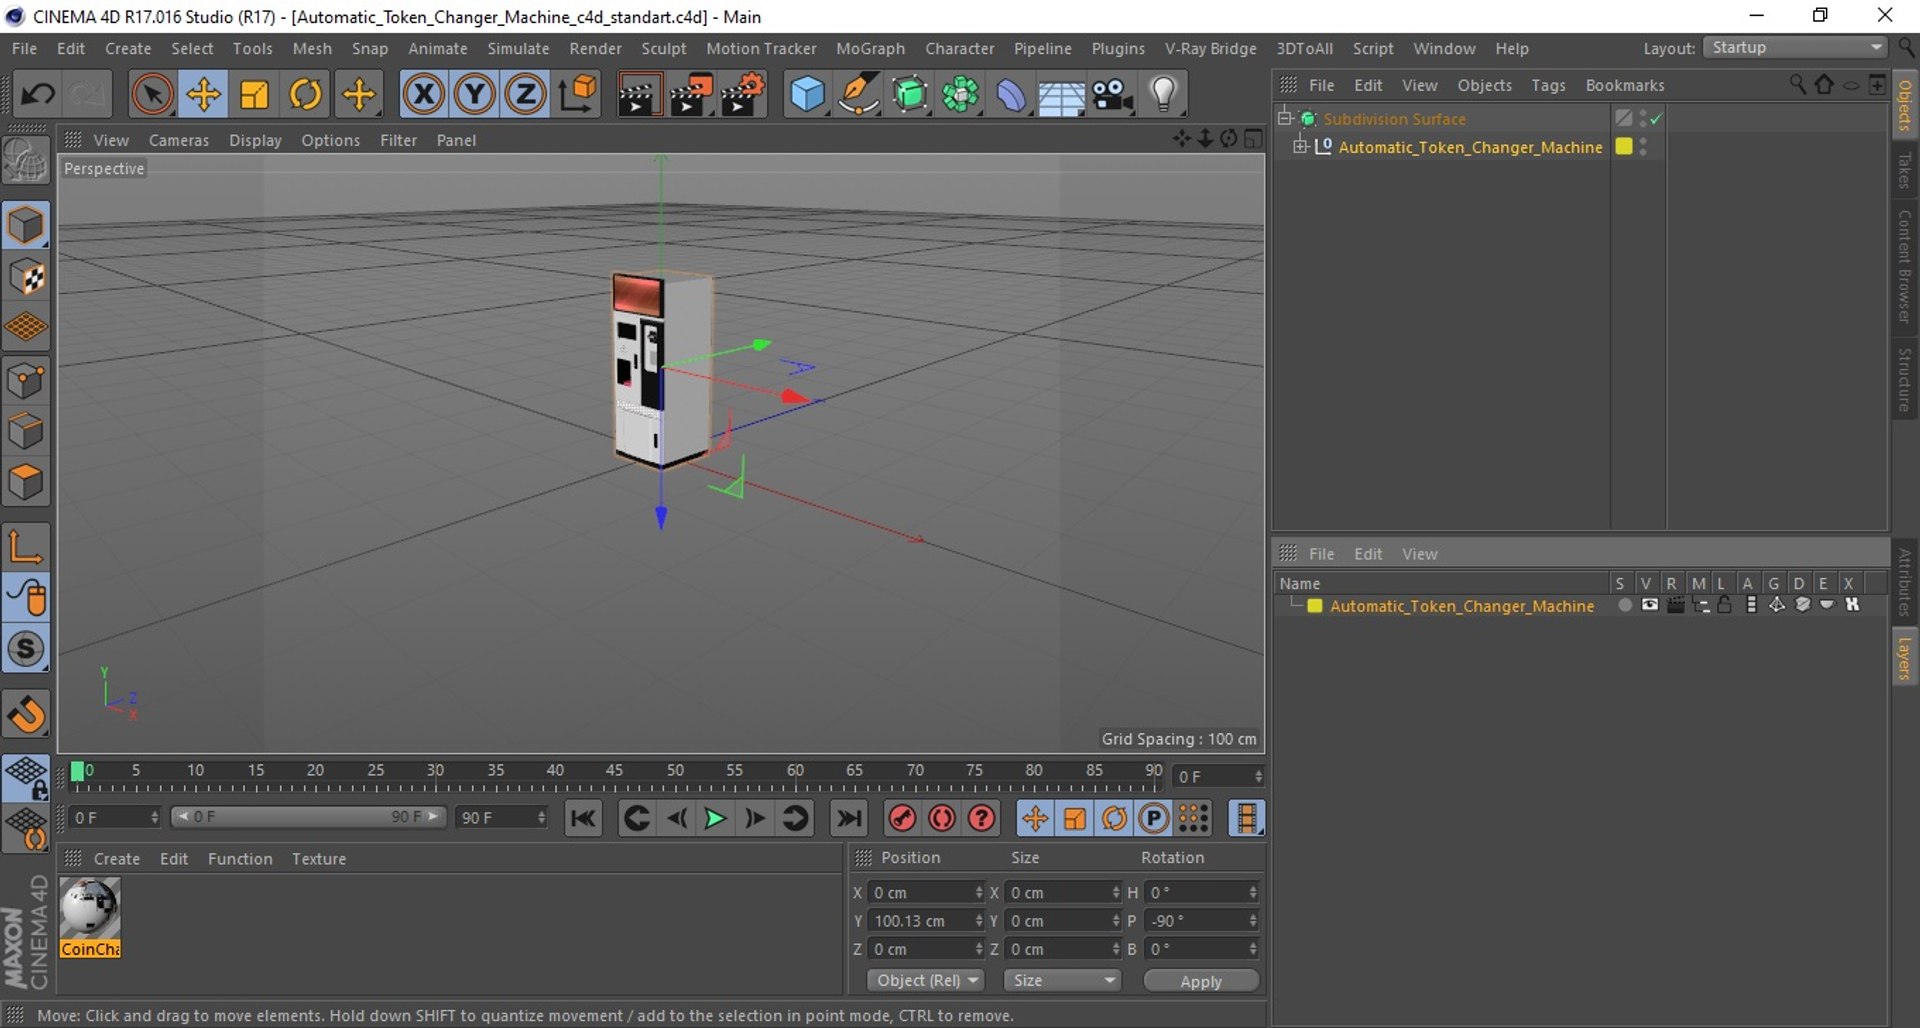Activate the Move tool in top toolbar
The width and height of the screenshot is (1920, 1028).
[x=203, y=95]
